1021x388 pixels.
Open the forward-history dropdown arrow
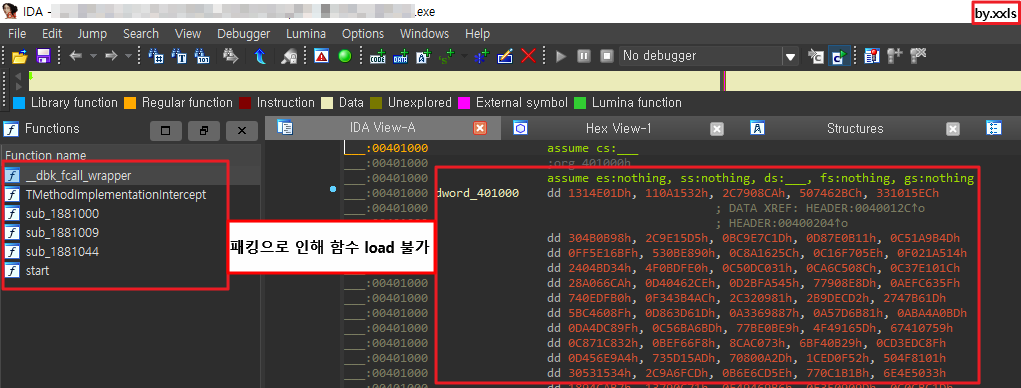point(128,56)
